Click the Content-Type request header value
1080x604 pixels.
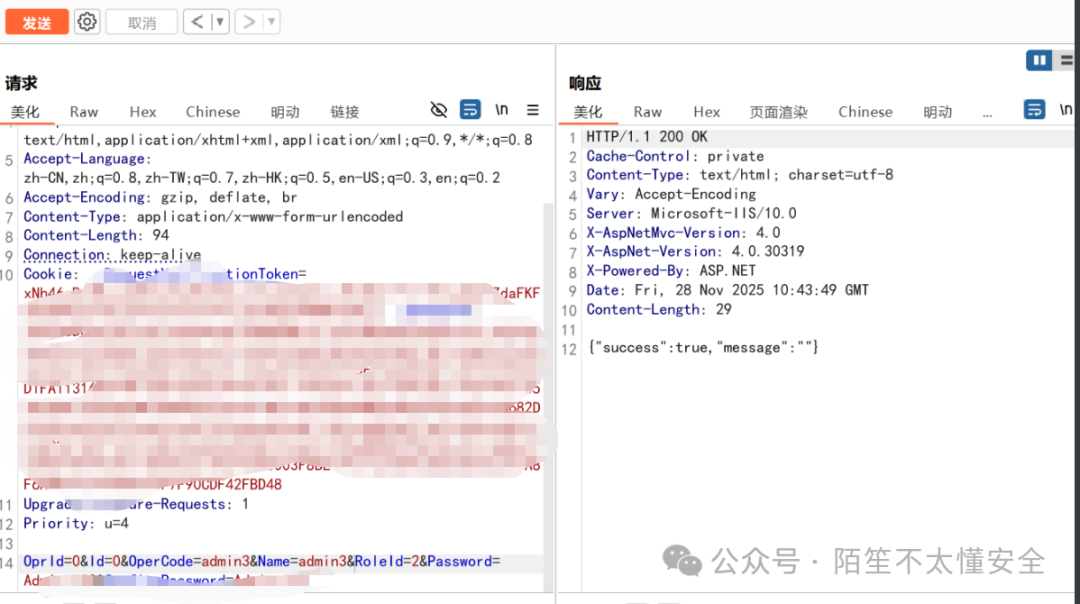point(269,217)
